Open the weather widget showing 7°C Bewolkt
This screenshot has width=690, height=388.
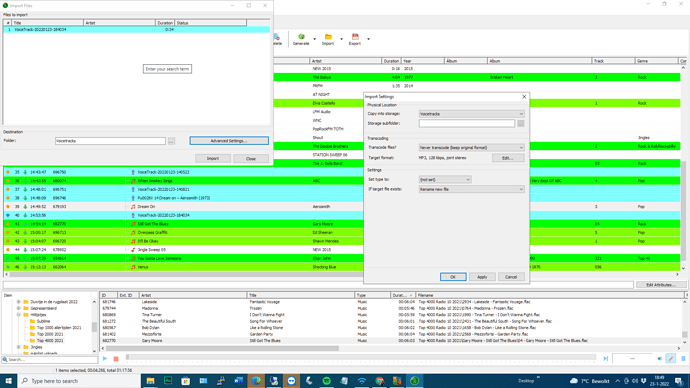coord(590,381)
